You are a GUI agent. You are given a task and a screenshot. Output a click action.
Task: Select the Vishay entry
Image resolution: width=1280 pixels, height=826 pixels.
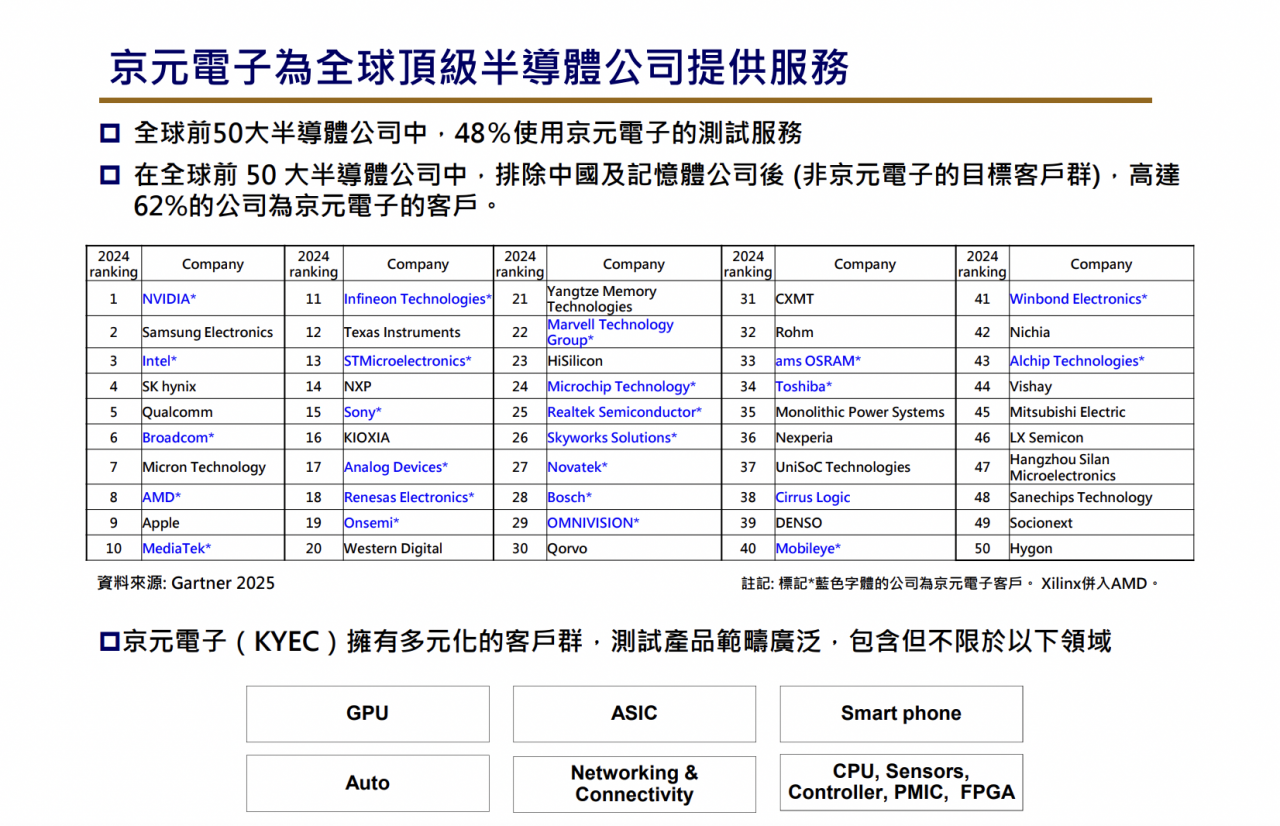click(x=1101, y=387)
